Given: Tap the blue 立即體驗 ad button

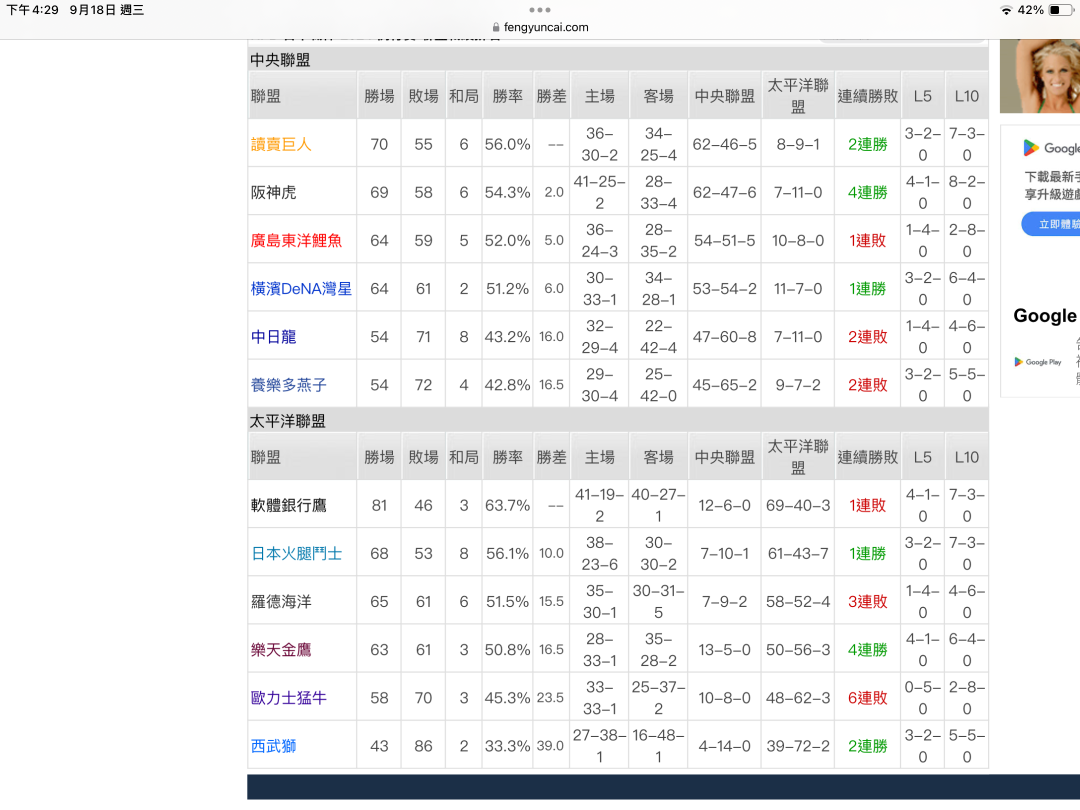Looking at the screenshot, I should click(1051, 225).
